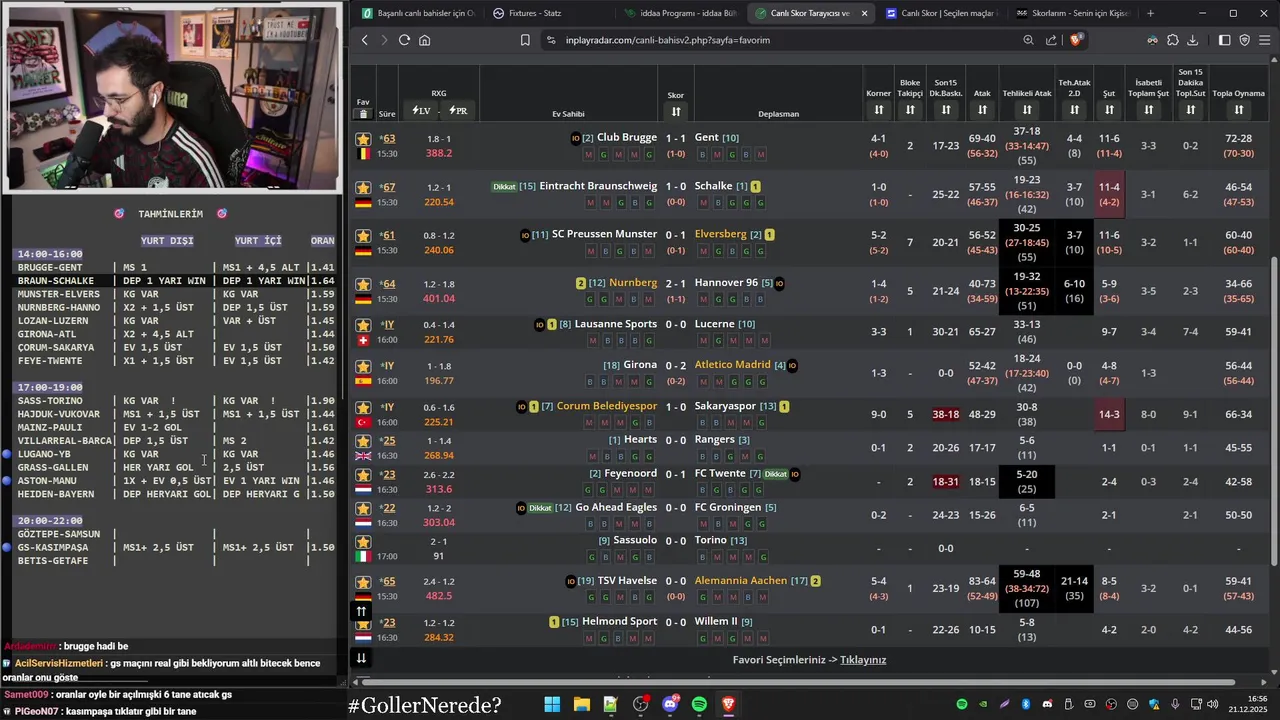The width and height of the screenshot is (1280, 720).
Task: Click Alemannia Aachen team name
Action: (x=741, y=580)
